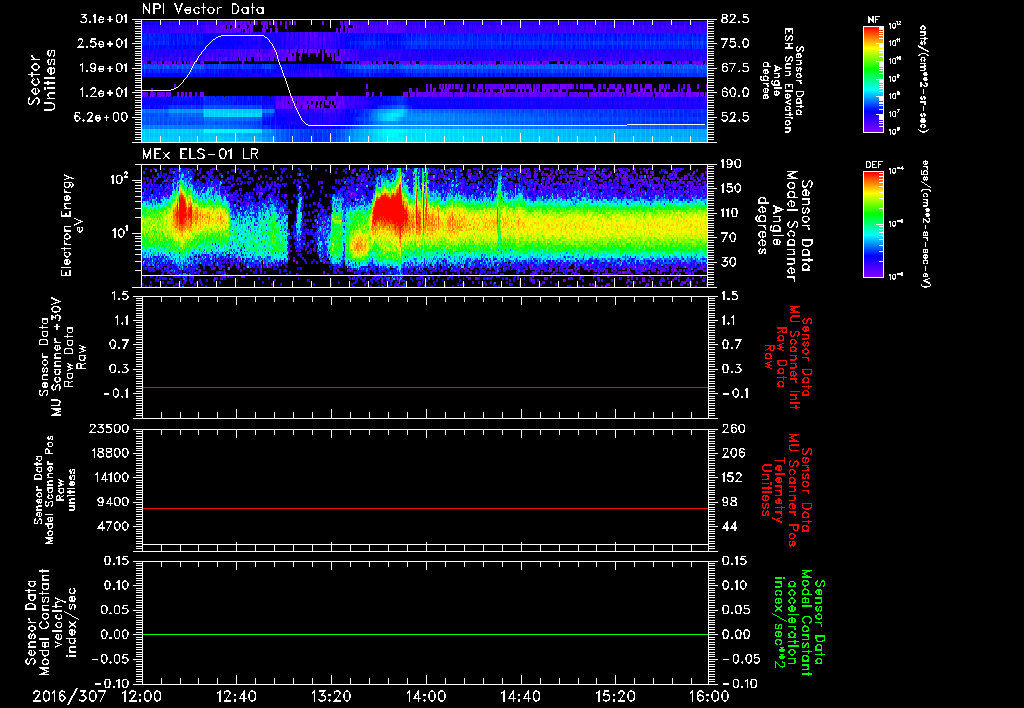Click the '60.0' sun elevation tick
The width and height of the screenshot is (1024, 708).
(735, 93)
